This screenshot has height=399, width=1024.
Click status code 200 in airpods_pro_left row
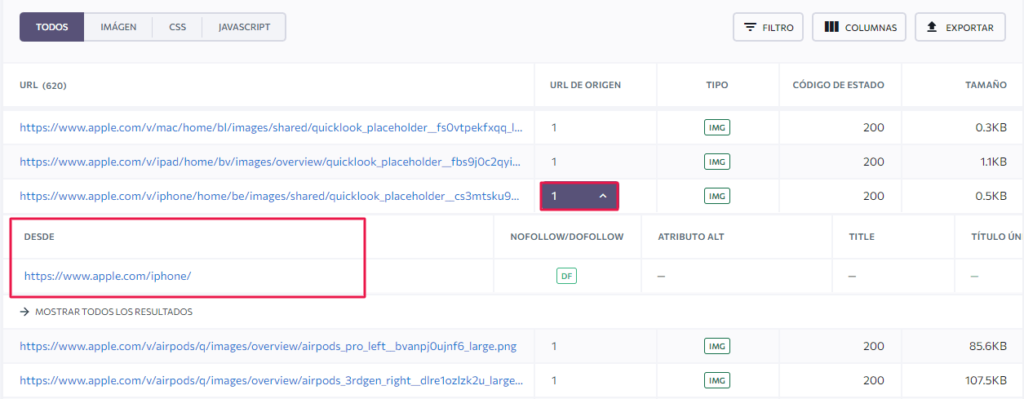[874, 347]
